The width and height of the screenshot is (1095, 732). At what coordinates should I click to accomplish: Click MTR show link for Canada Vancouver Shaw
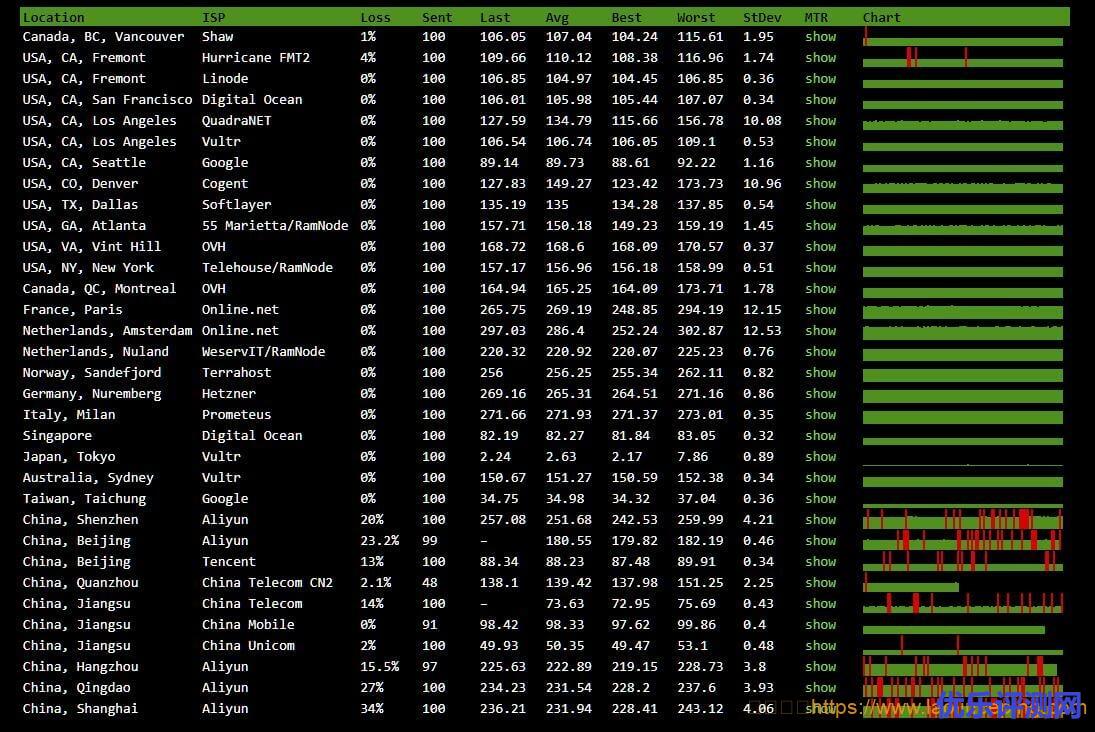[820, 36]
